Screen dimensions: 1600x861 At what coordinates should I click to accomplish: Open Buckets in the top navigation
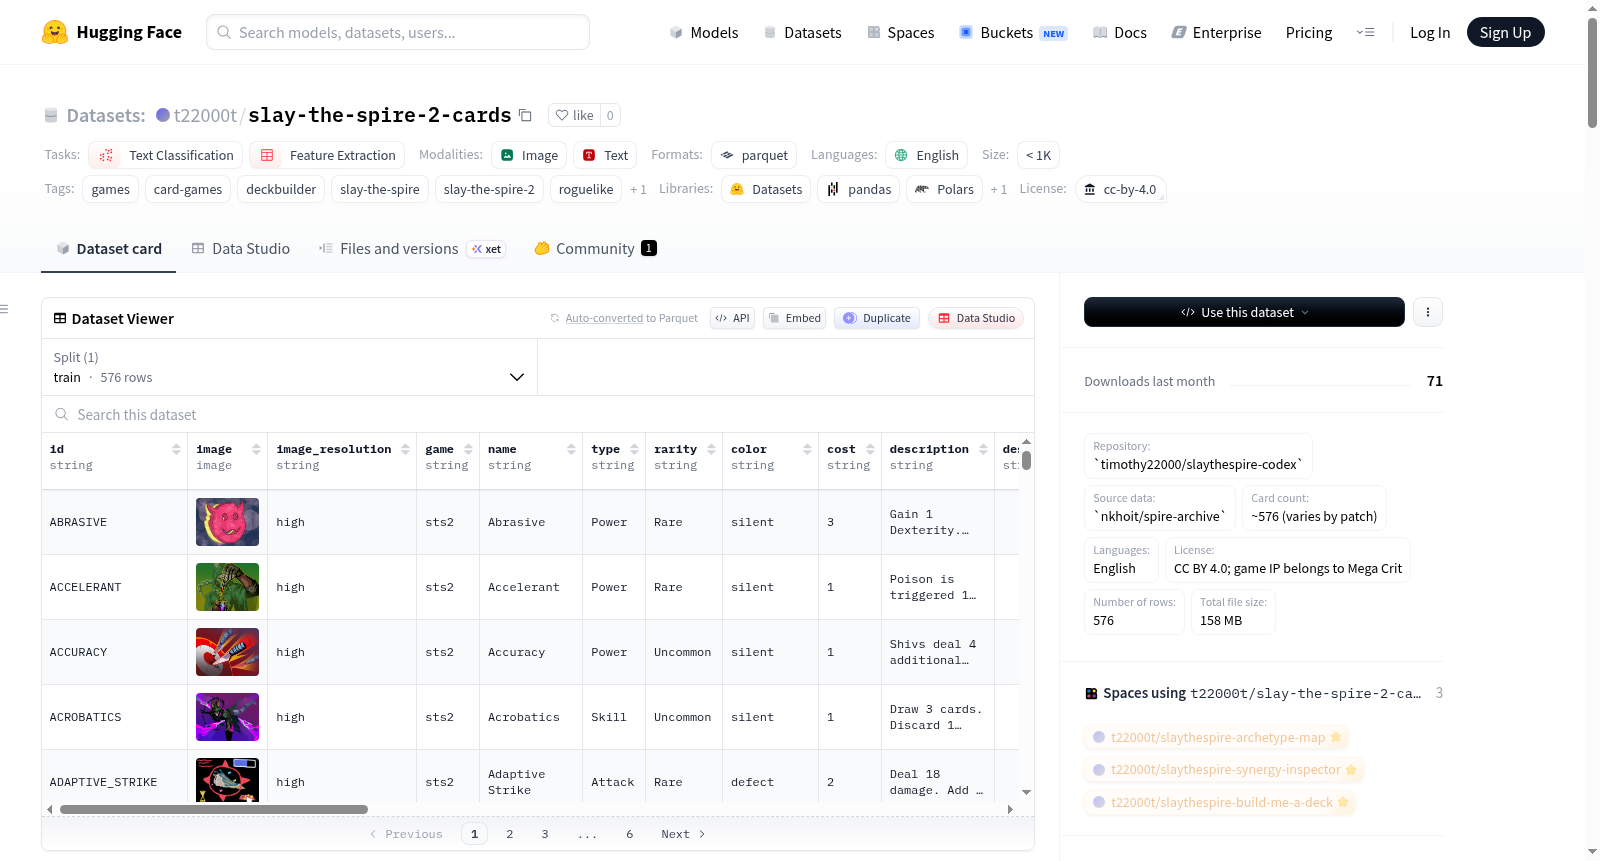(x=1013, y=32)
